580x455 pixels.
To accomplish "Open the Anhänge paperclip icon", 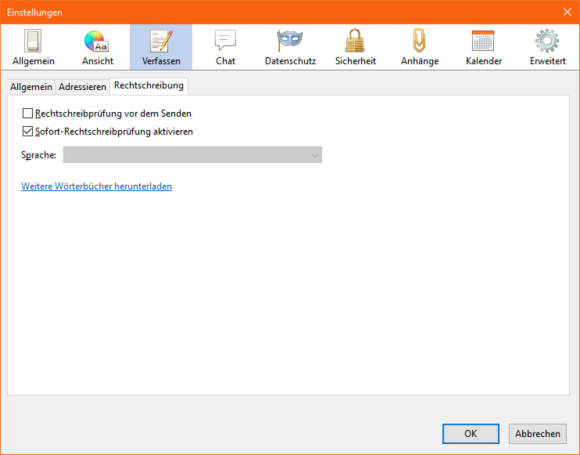I will pos(419,41).
